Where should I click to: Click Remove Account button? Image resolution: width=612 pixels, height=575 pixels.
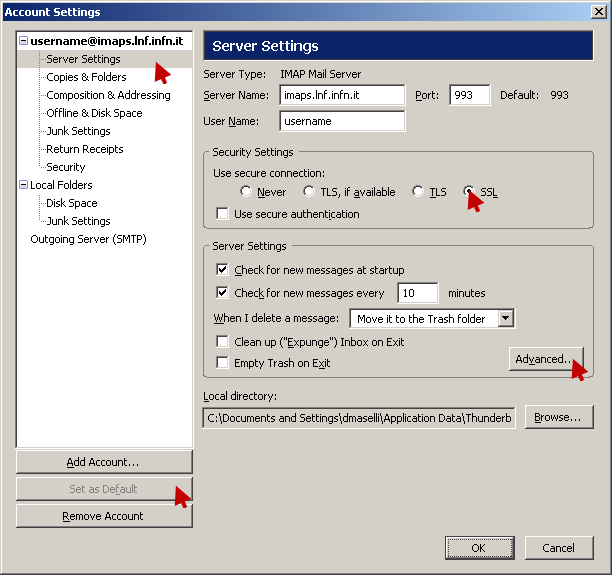[x=104, y=516]
